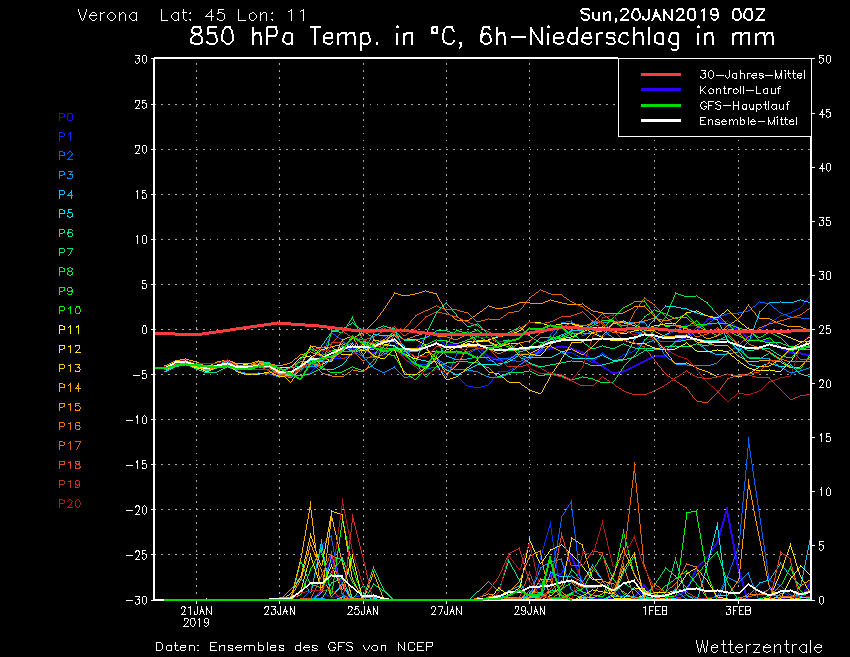Click the '3FEB' date axis label
850x657 pixels.
point(738,611)
